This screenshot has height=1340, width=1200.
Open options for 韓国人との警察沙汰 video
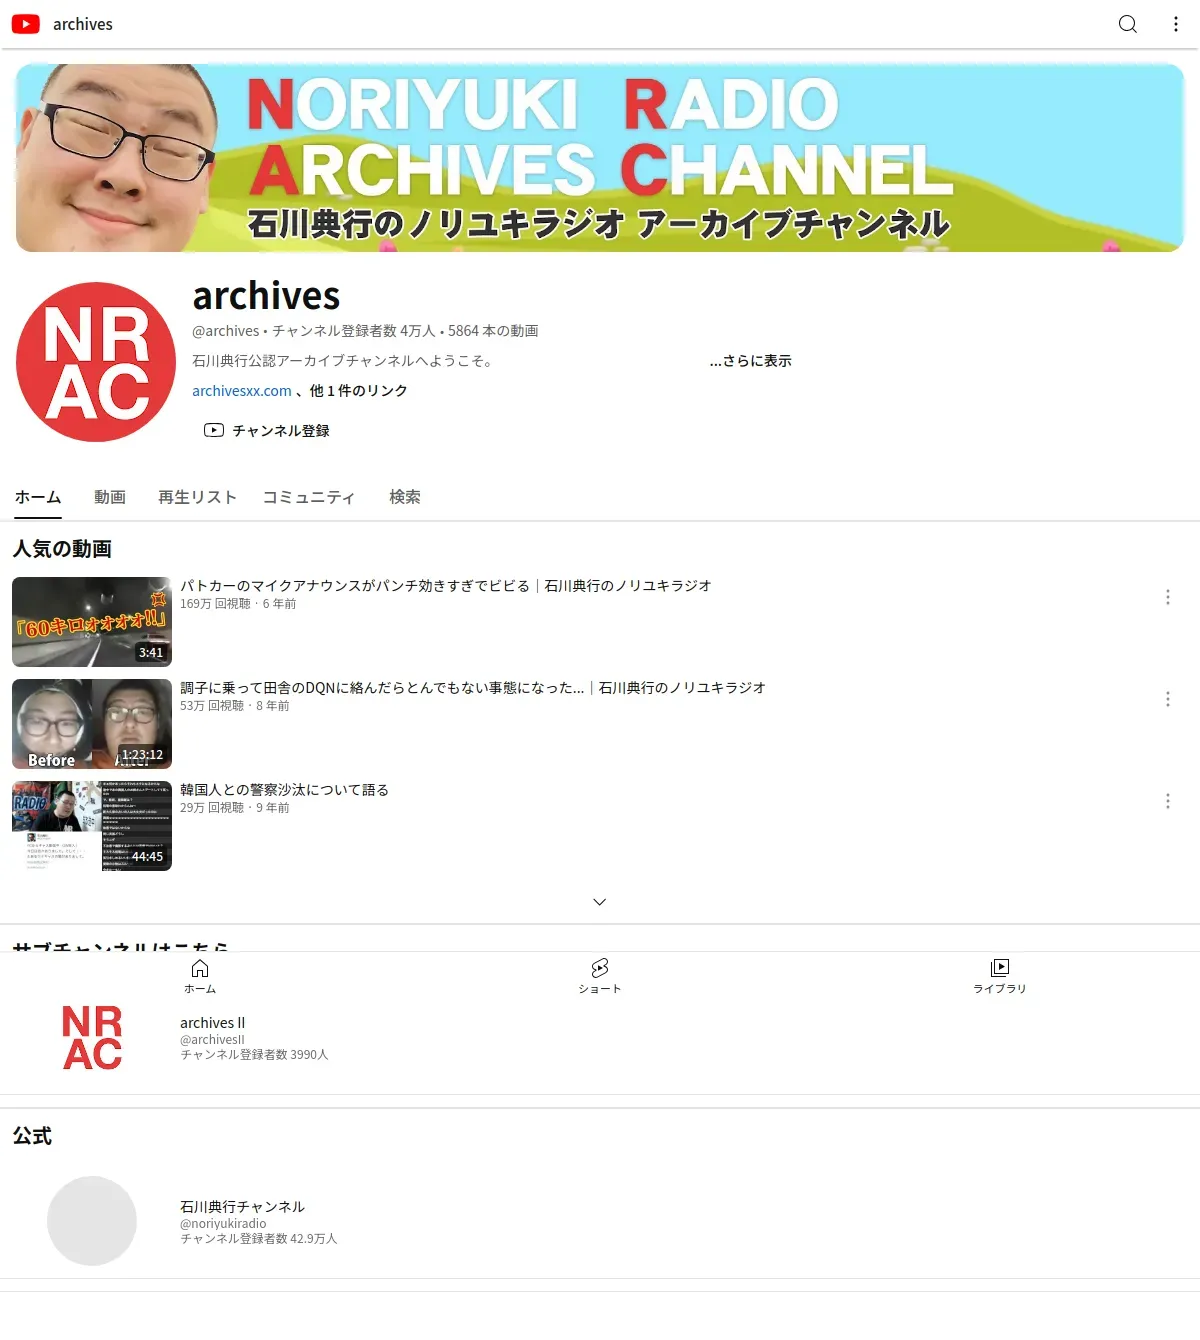coord(1168,801)
